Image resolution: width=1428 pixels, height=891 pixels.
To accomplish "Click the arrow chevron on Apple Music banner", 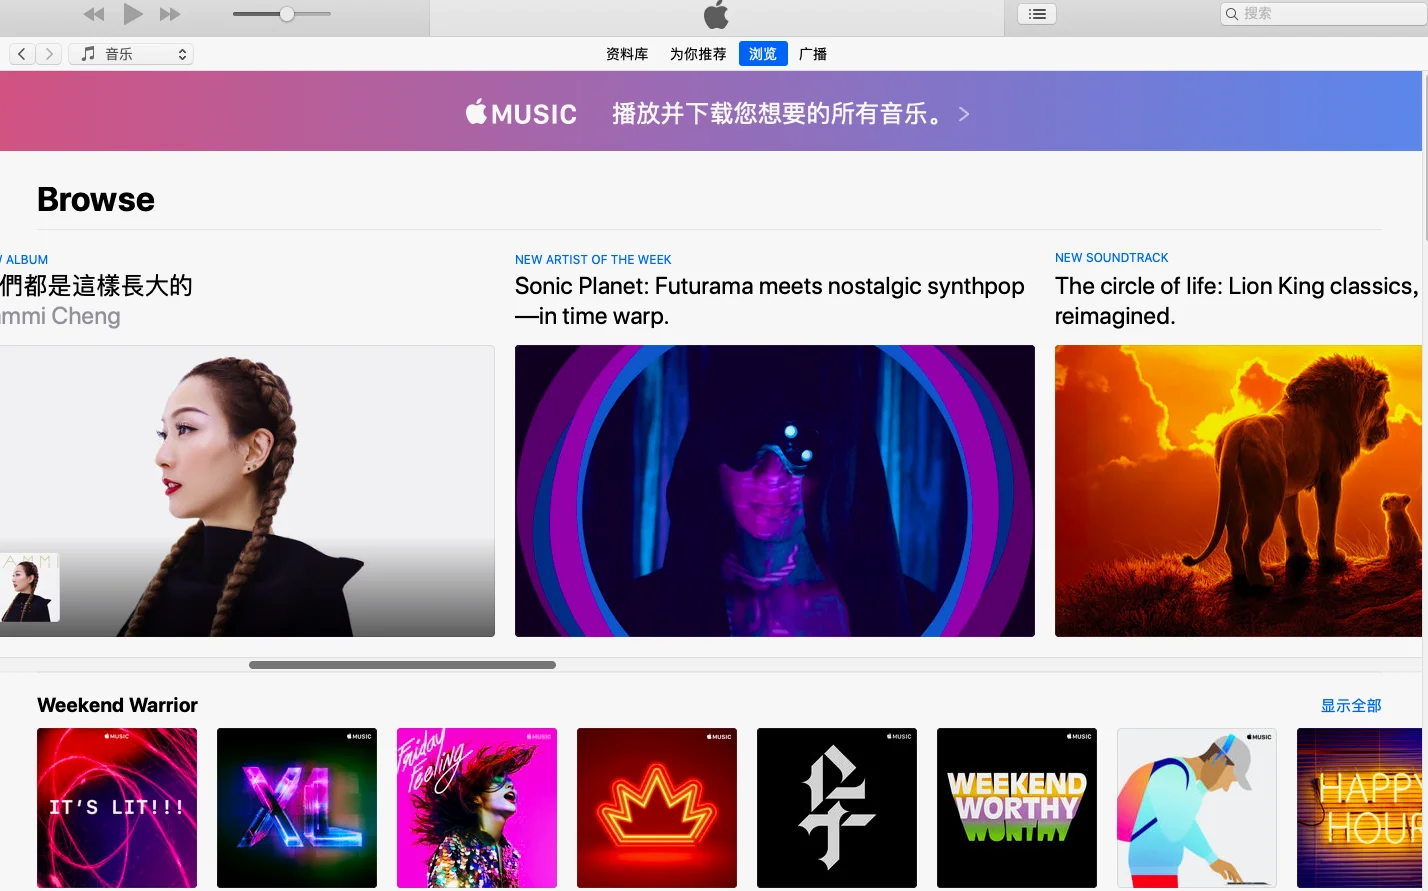I will click(964, 114).
